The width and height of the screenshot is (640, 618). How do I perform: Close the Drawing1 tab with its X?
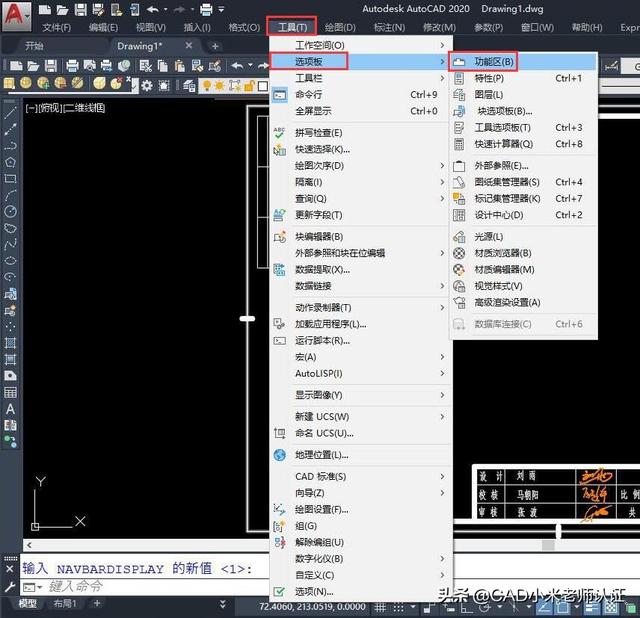(x=189, y=45)
